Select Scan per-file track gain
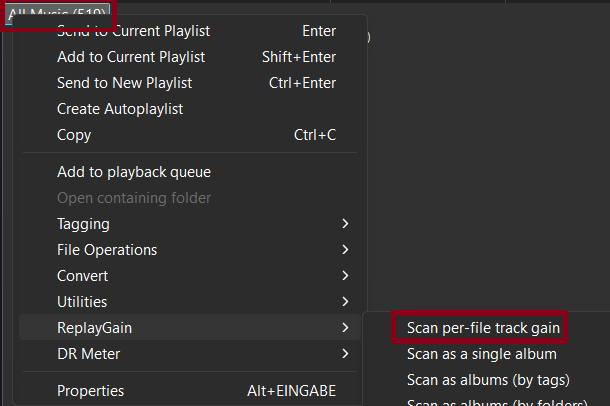The width and height of the screenshot is (610, 406). (x=484, y=327)
